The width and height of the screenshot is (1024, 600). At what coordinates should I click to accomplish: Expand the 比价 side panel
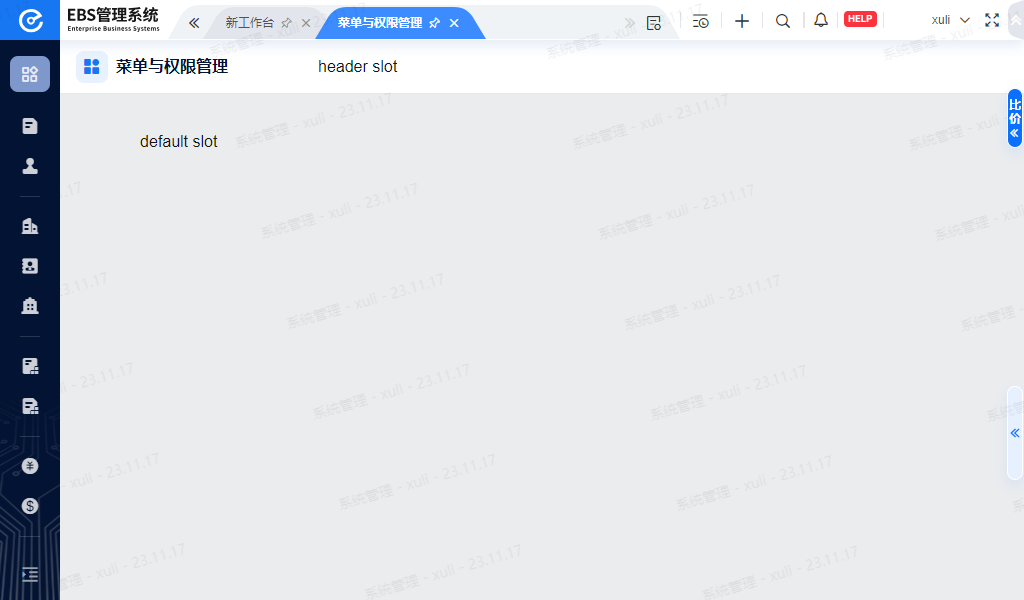pos(1015,118)
